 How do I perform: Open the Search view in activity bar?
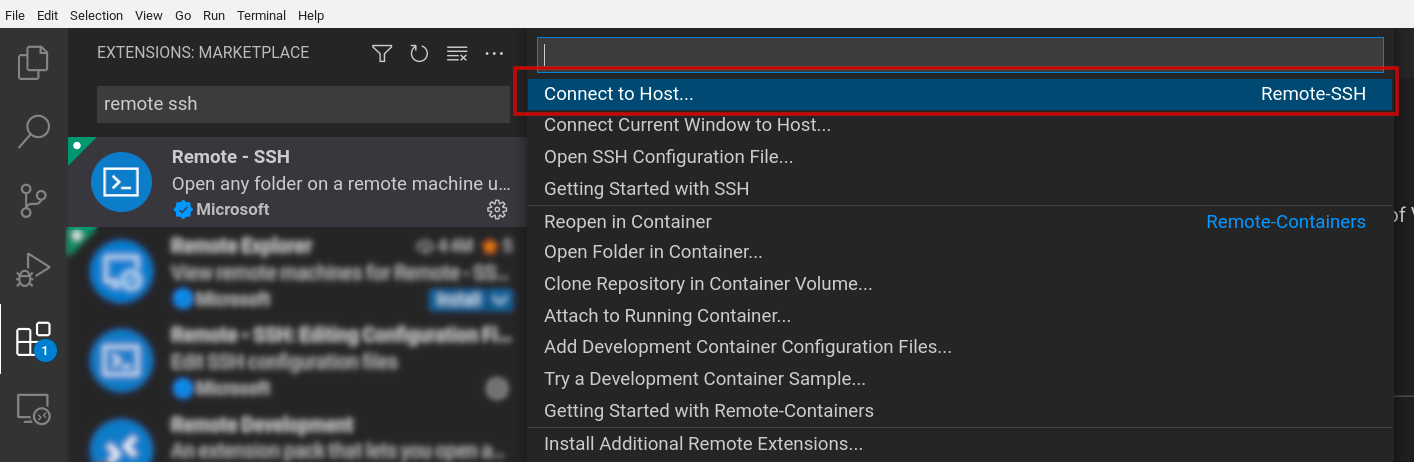pyautogui.click(x=33, y=131)
